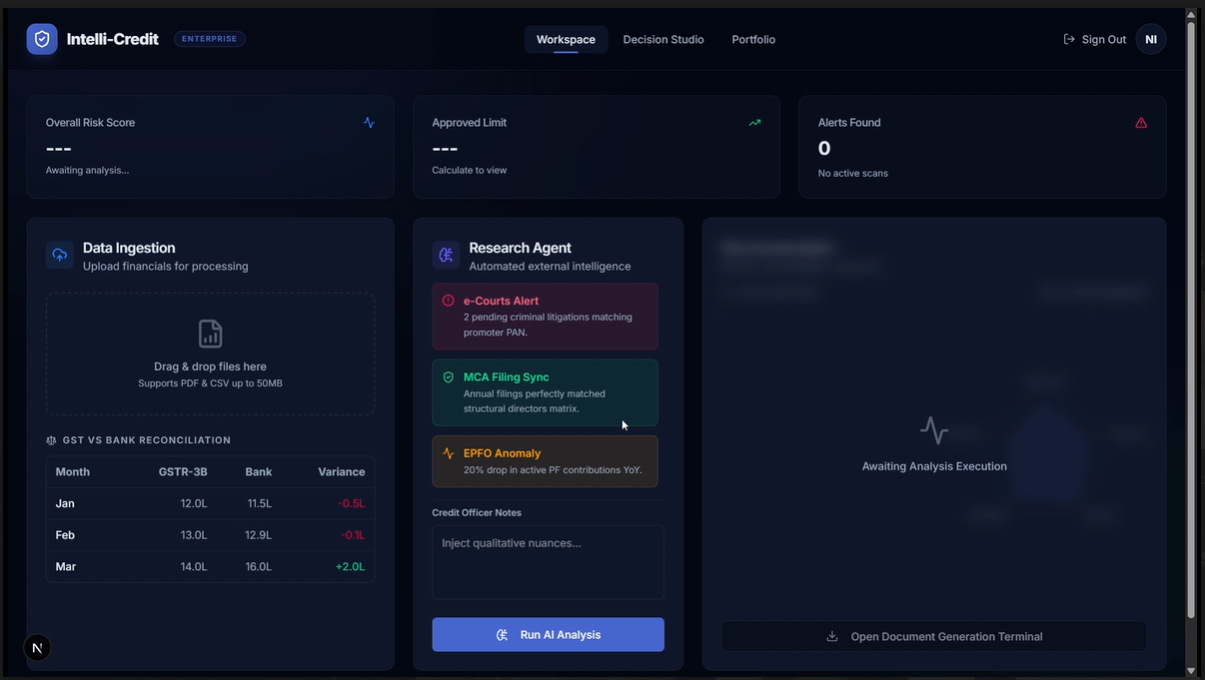
Task: Click the scales icon beside GST vs Bank Reconciliation
Action: coord(52,440)
